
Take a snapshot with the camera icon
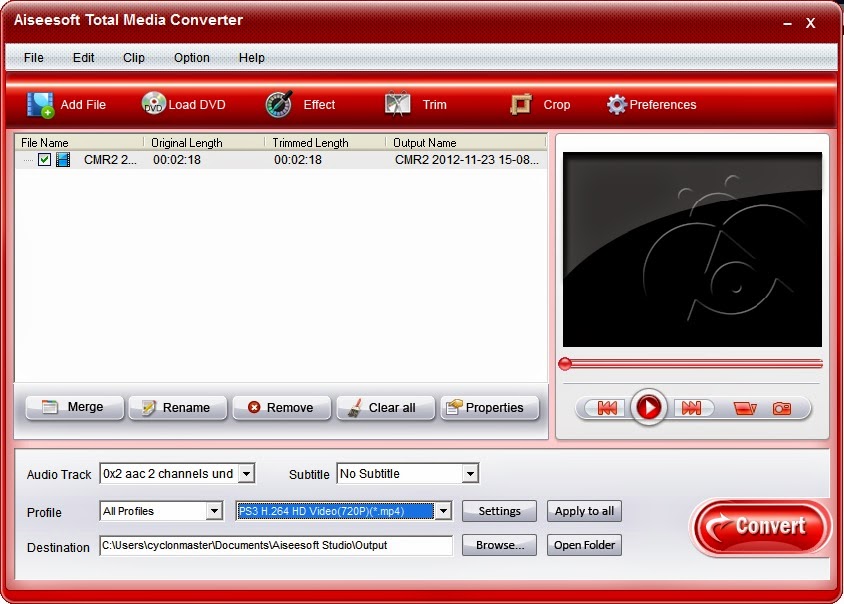point(782,409)
